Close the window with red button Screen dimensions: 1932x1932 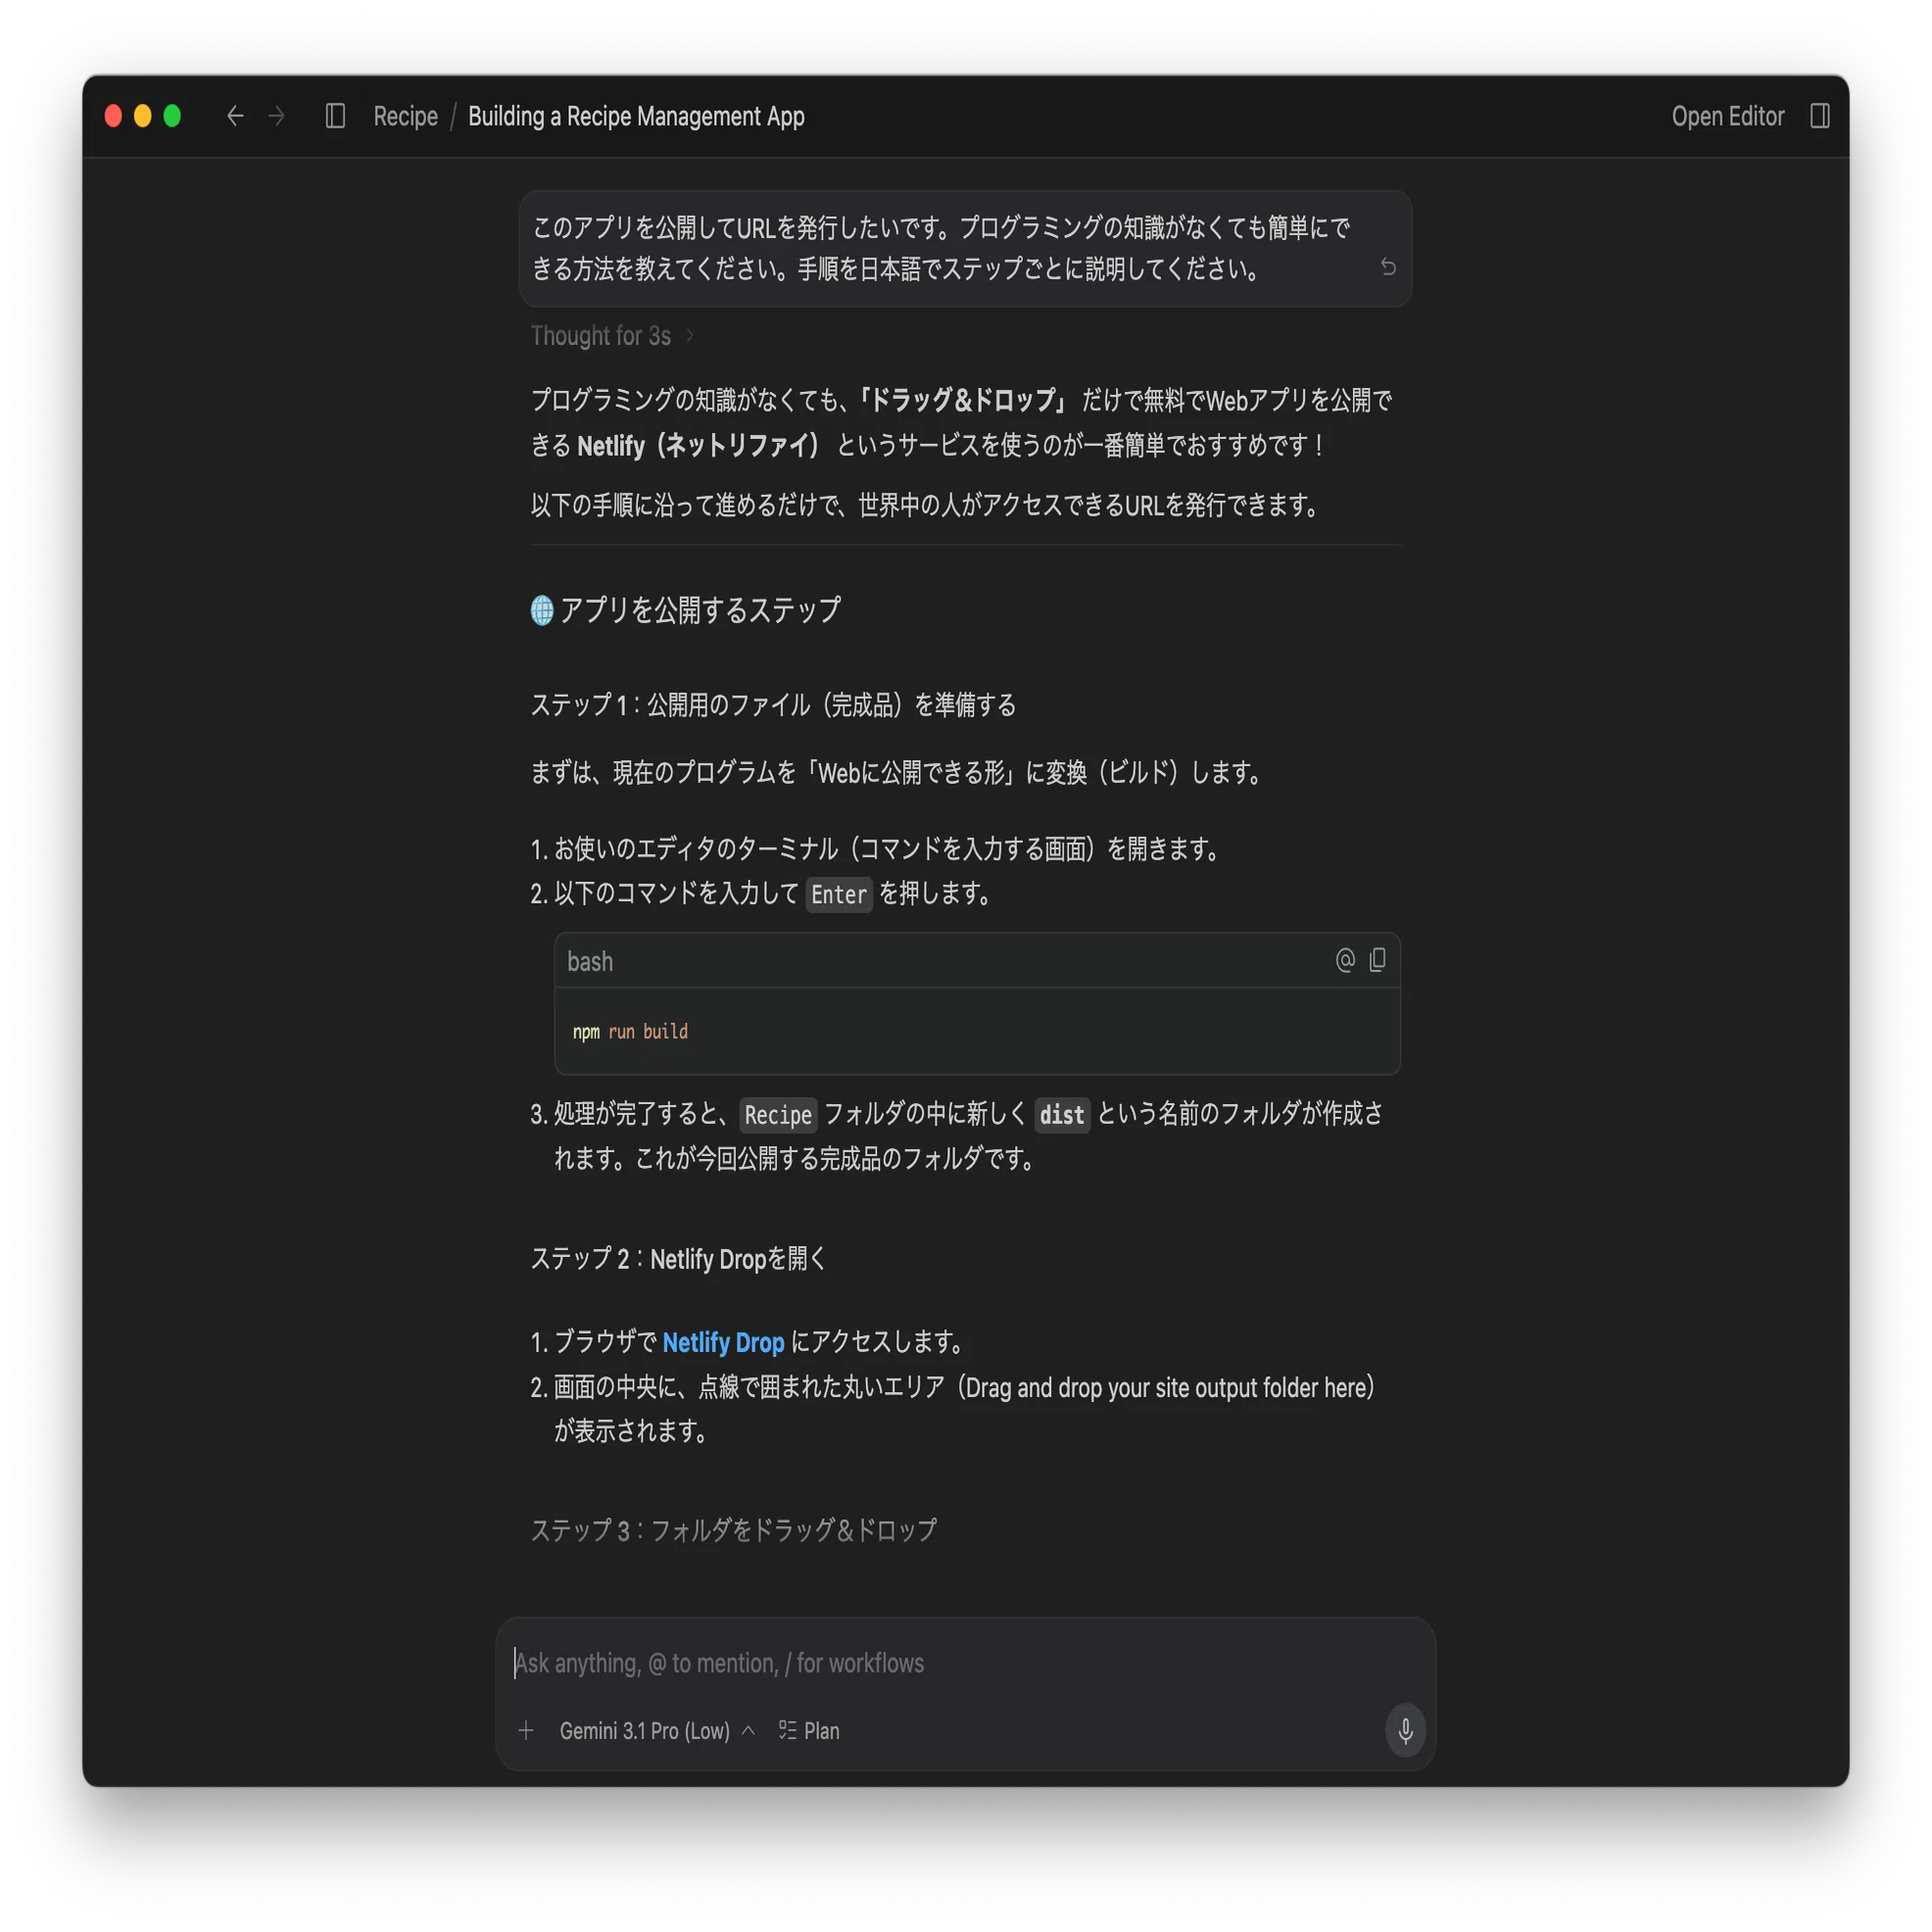[113, 116]
